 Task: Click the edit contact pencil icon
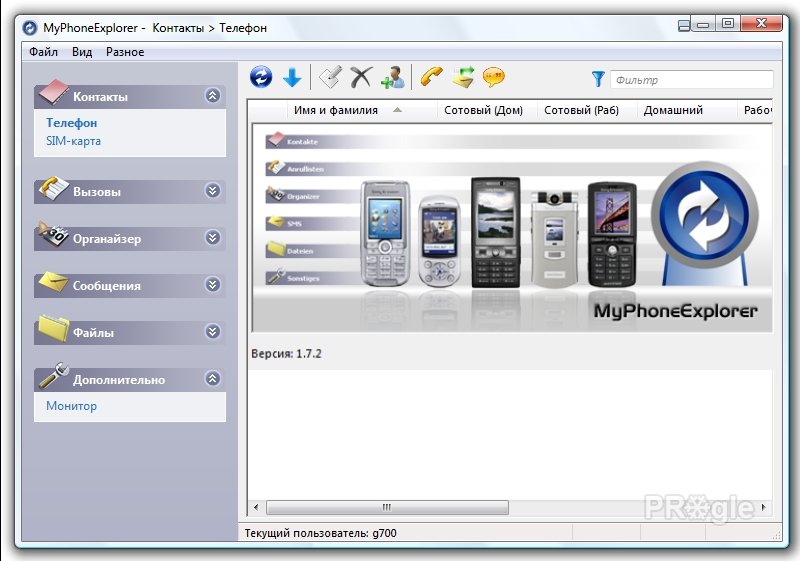[x=330, y=78]
